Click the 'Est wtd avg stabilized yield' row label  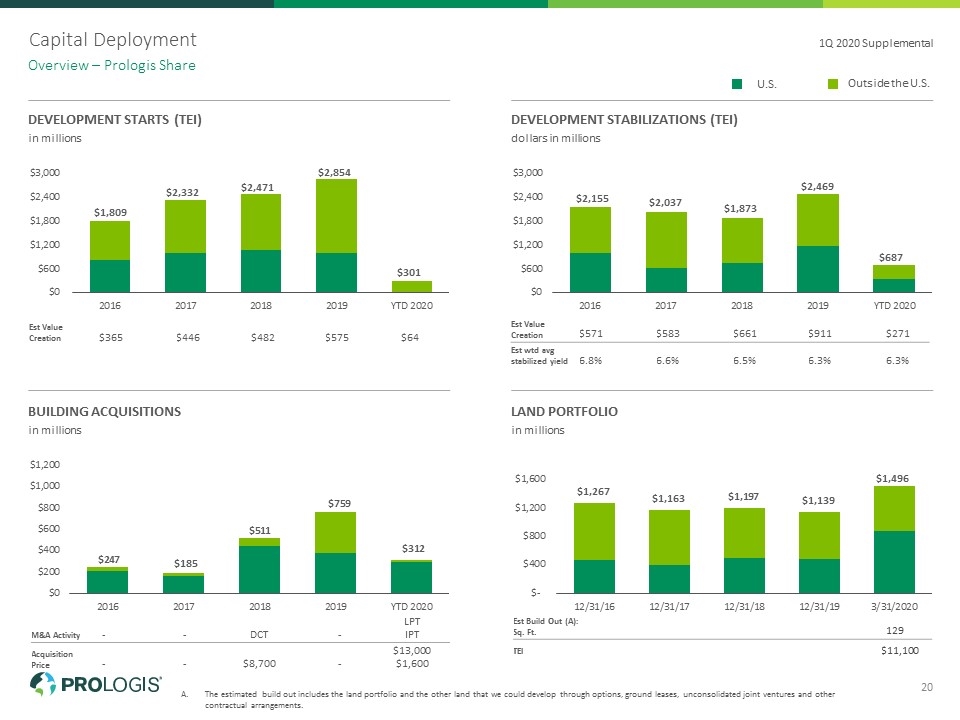click(x=539, y=356)
